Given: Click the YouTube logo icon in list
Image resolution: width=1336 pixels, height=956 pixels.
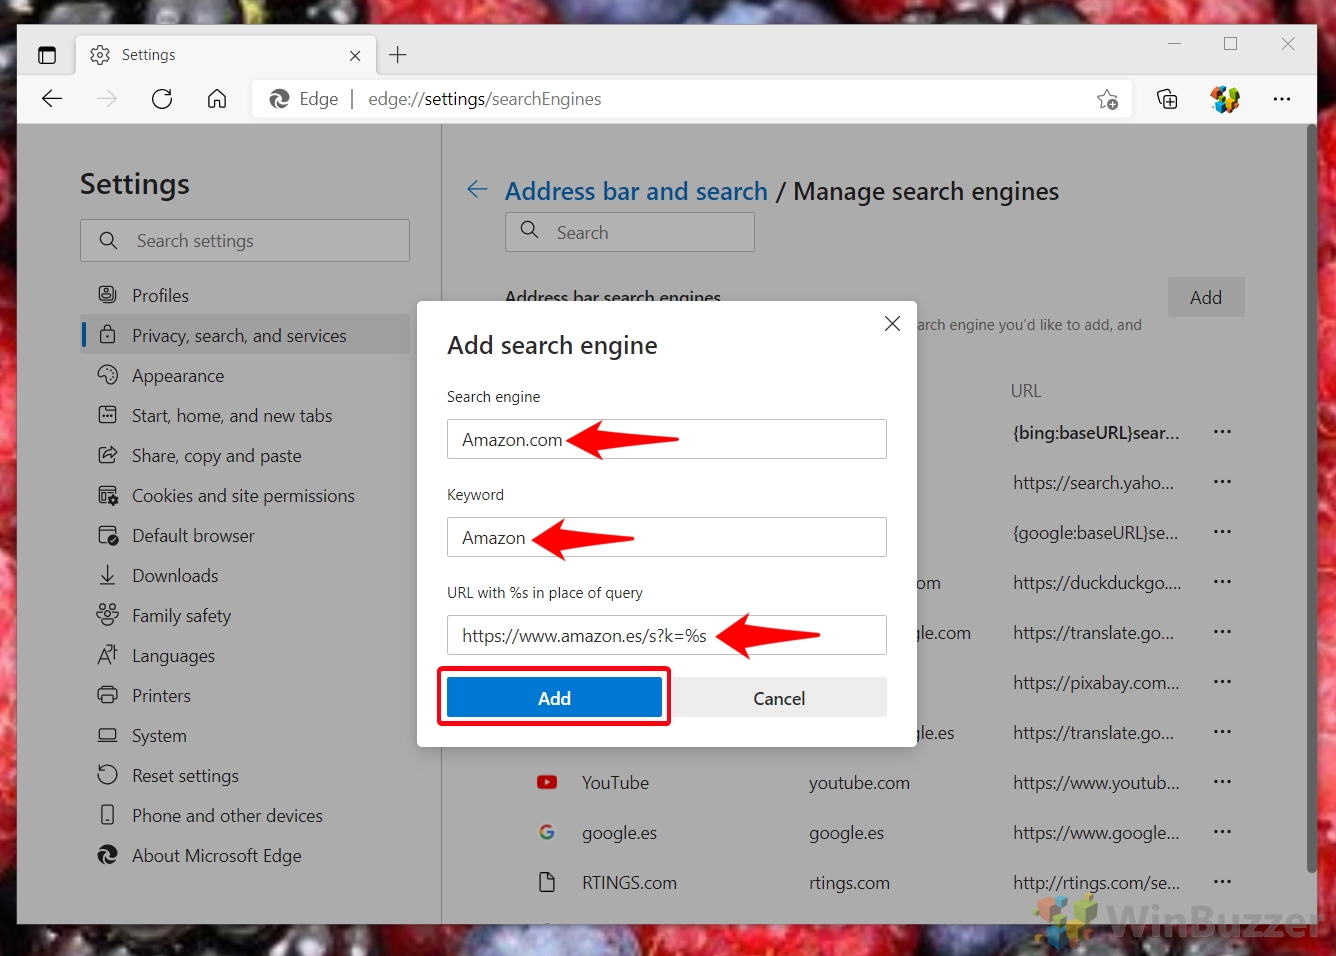Looking at the screenshot, I should click(547, 782).
